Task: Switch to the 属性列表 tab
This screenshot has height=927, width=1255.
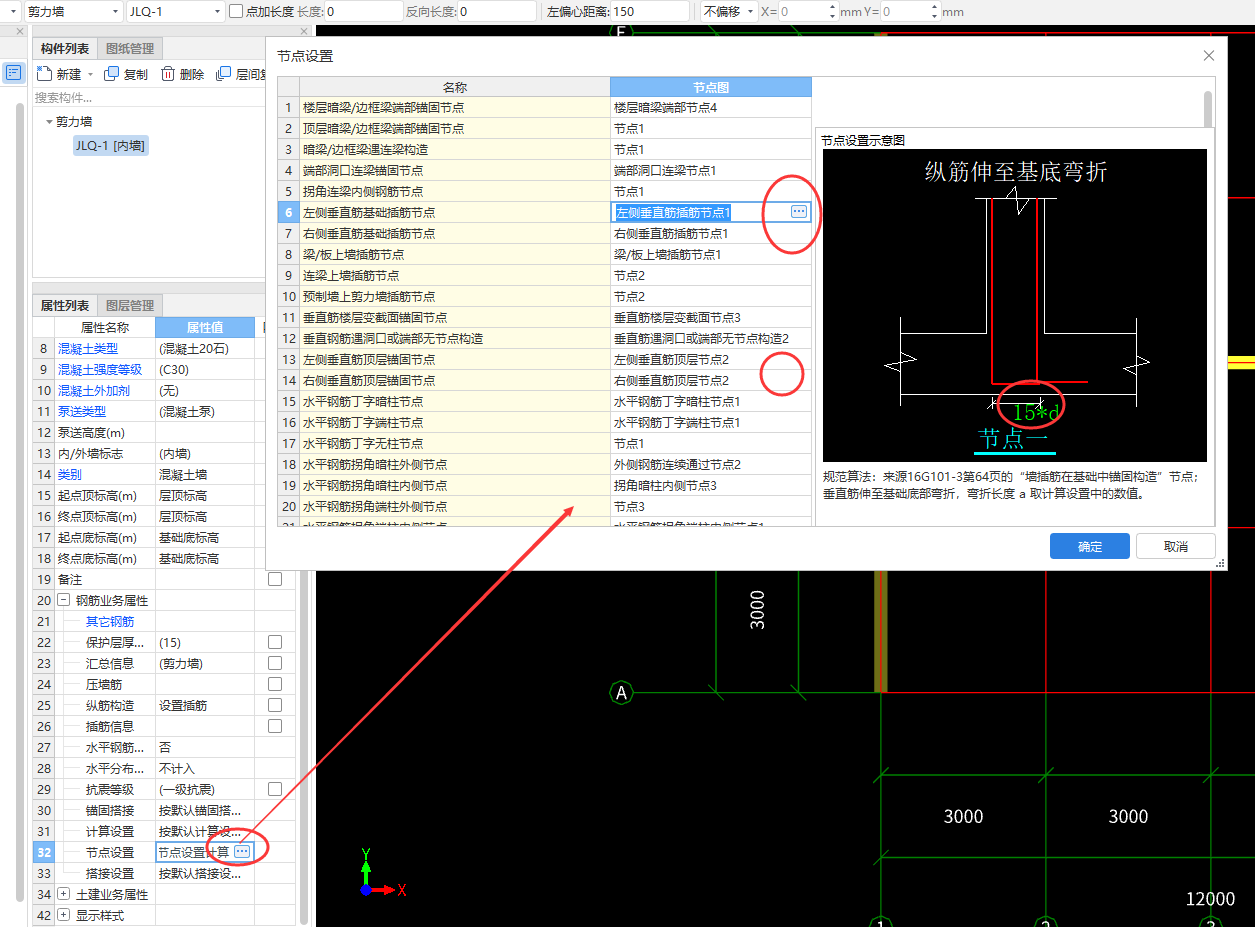Action: pos(64,305)
